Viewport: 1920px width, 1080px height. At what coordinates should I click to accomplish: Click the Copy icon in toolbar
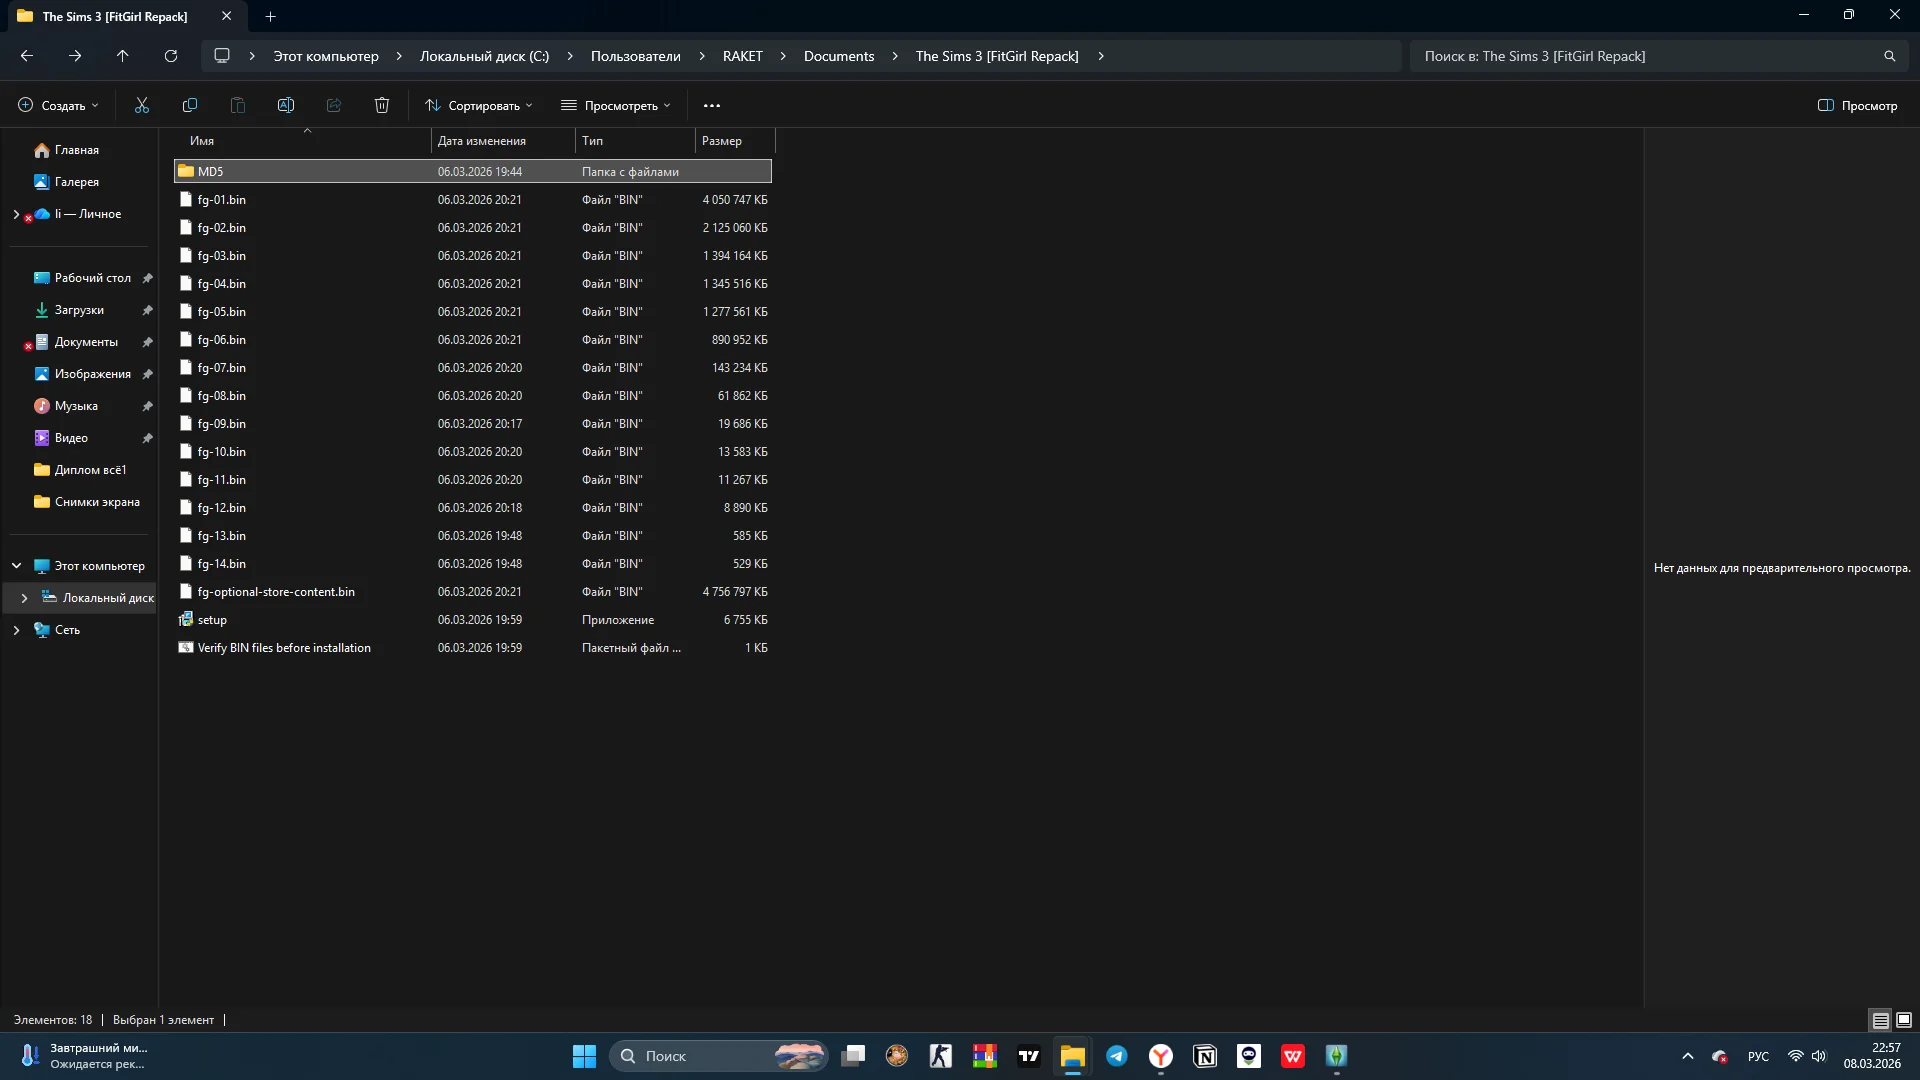190,105
